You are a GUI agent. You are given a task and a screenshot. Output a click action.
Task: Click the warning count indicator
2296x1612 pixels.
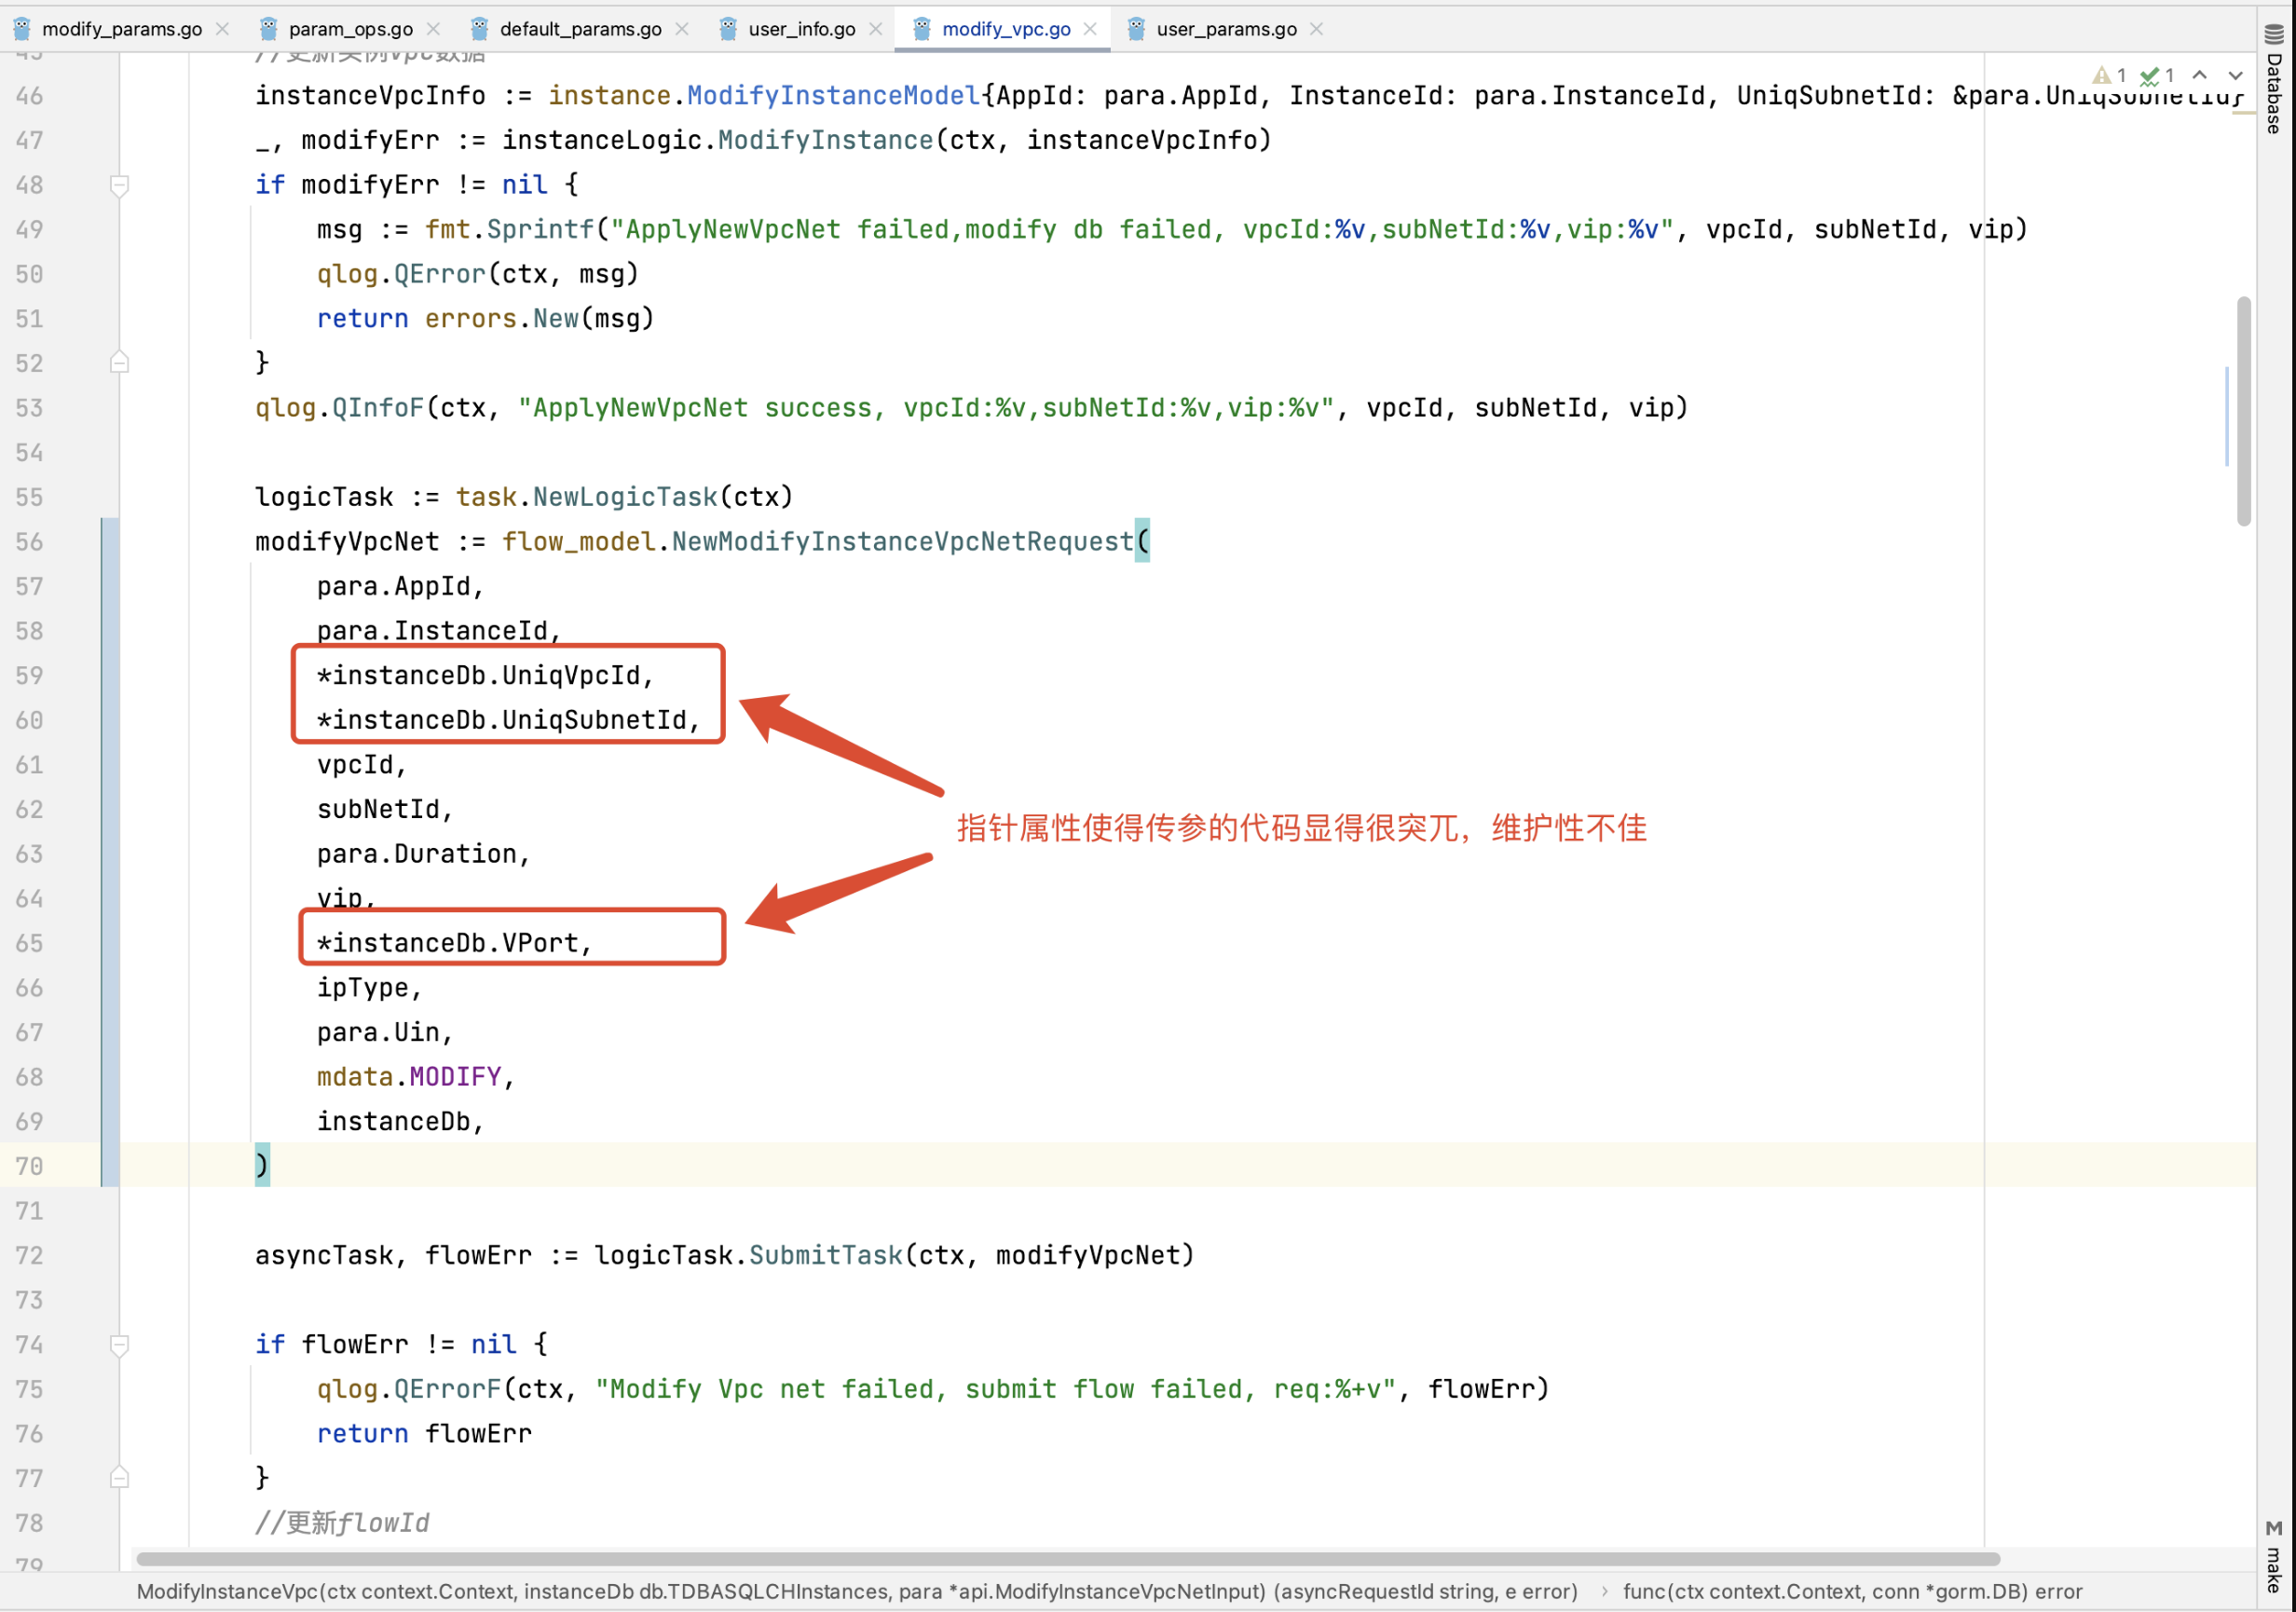click(x=2110, y=76)
